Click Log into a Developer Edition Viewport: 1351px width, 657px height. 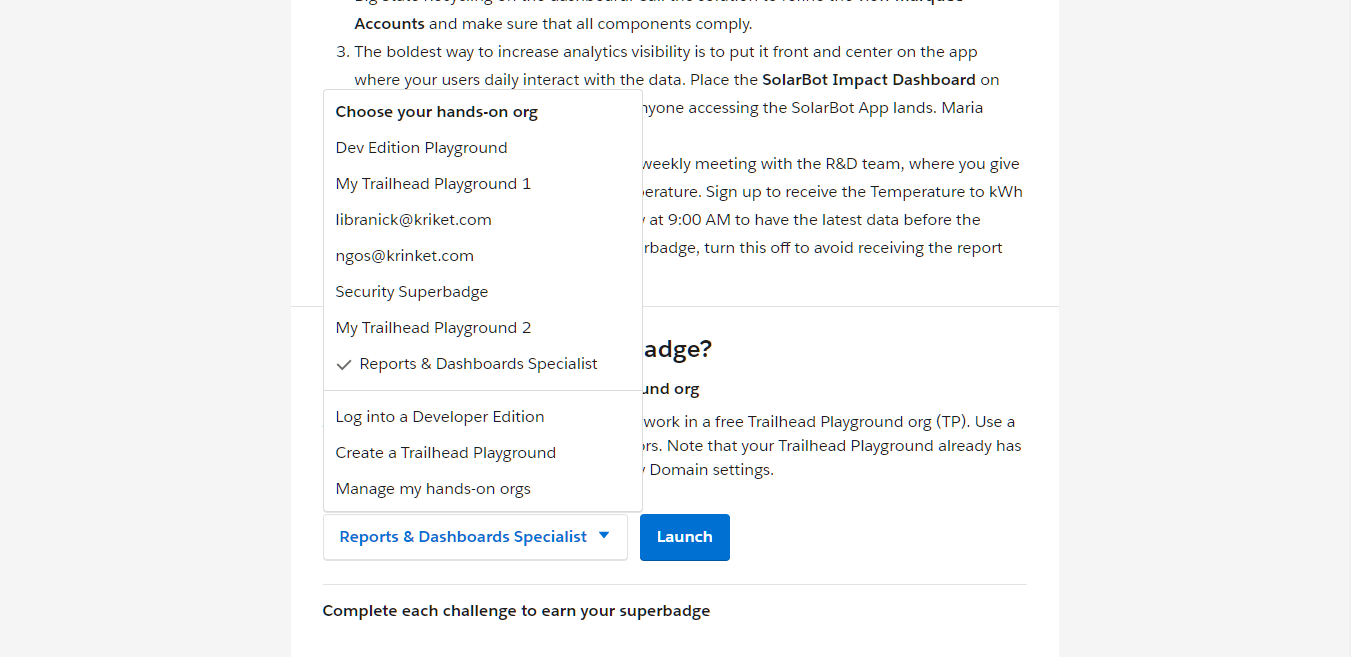tap(439, 417)
